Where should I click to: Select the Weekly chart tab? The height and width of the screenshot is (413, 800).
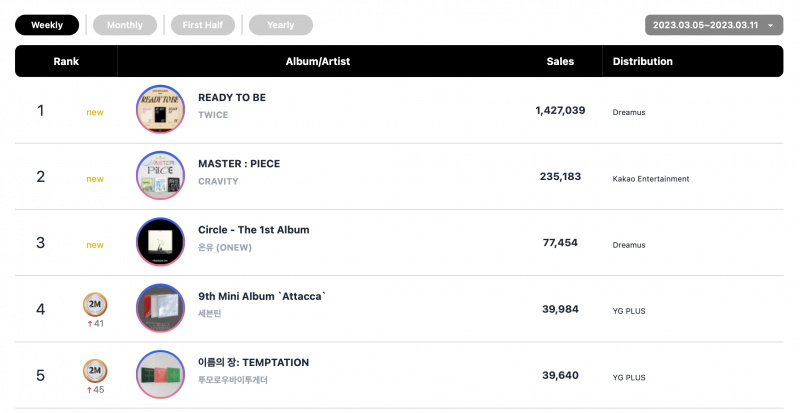pos(47,25)
